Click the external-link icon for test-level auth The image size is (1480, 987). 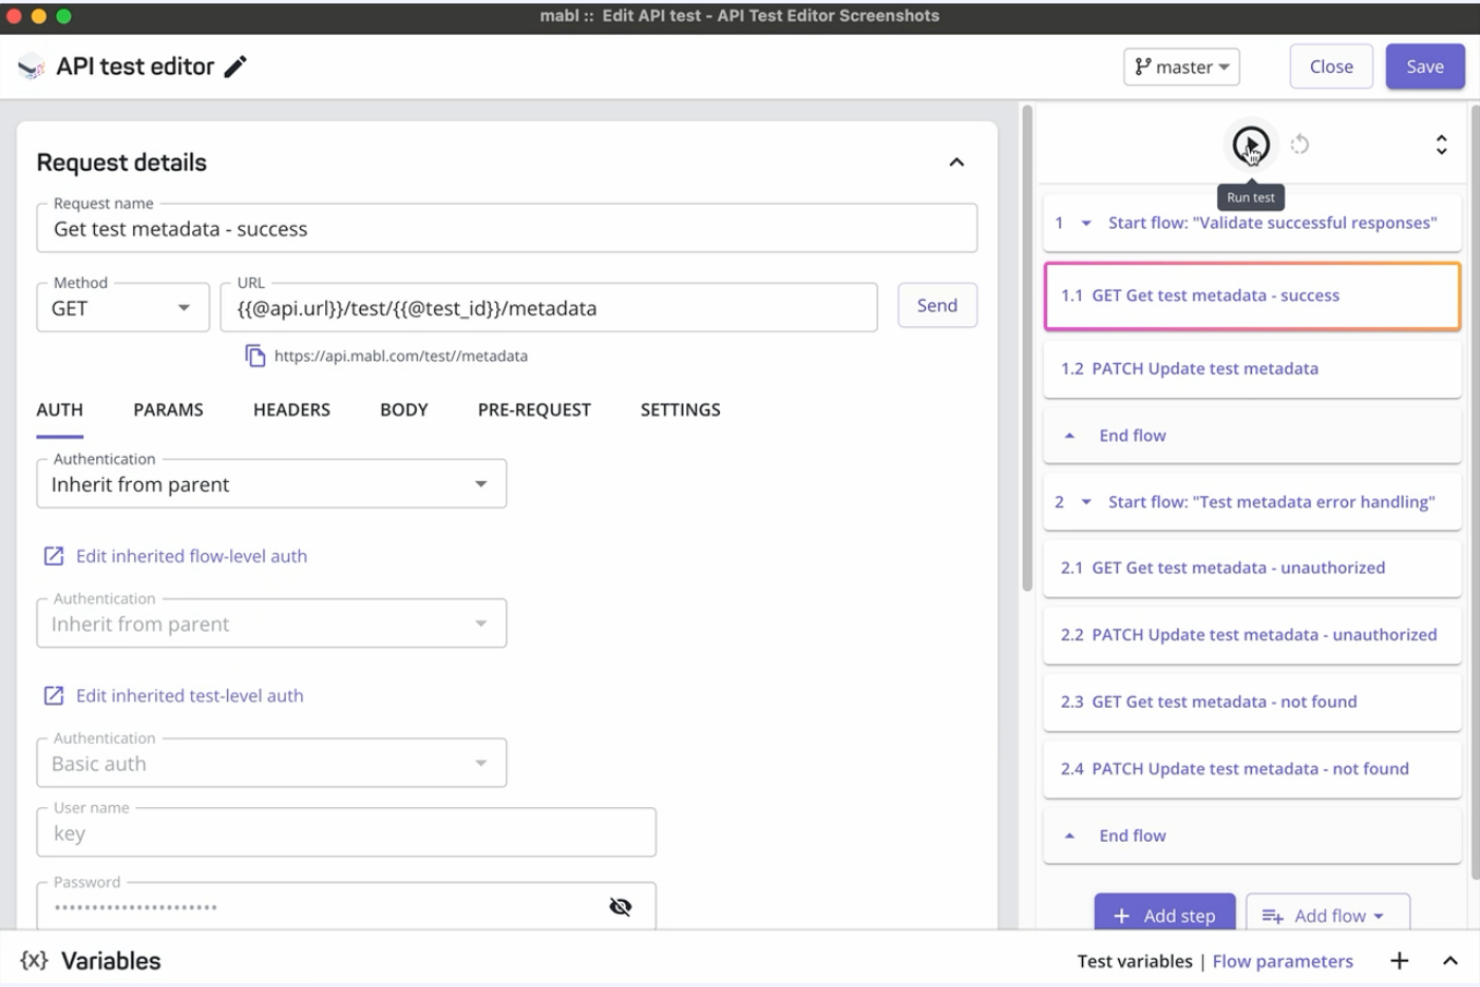pyautogui.click(x=54, y=695)
